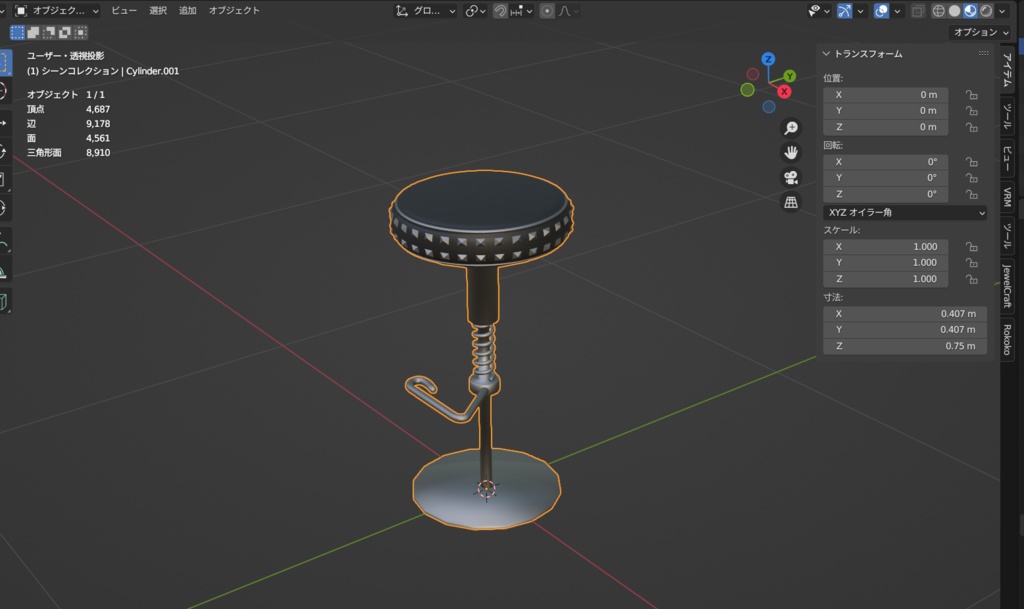Toggle orthographic view using the grid icon

(791, 202)
